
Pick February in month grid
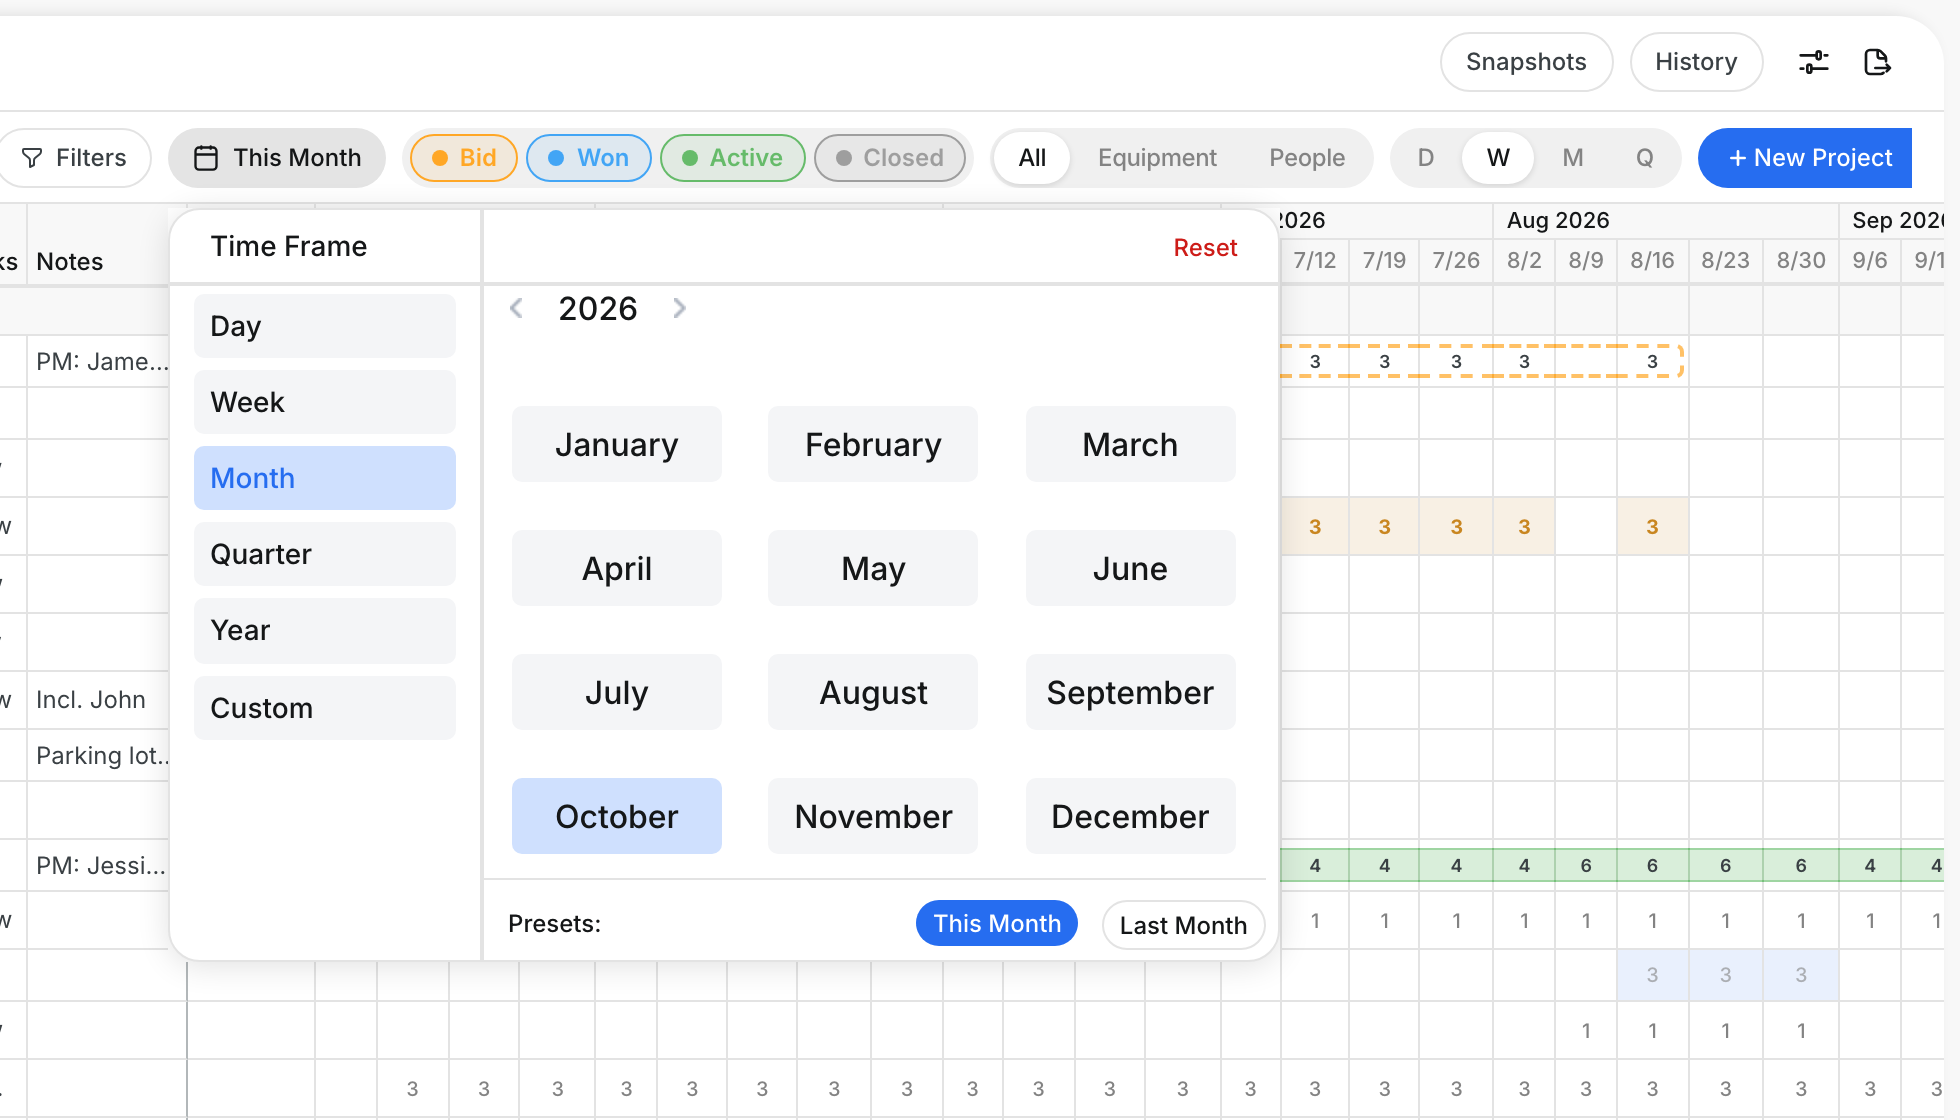click(873, 444)
